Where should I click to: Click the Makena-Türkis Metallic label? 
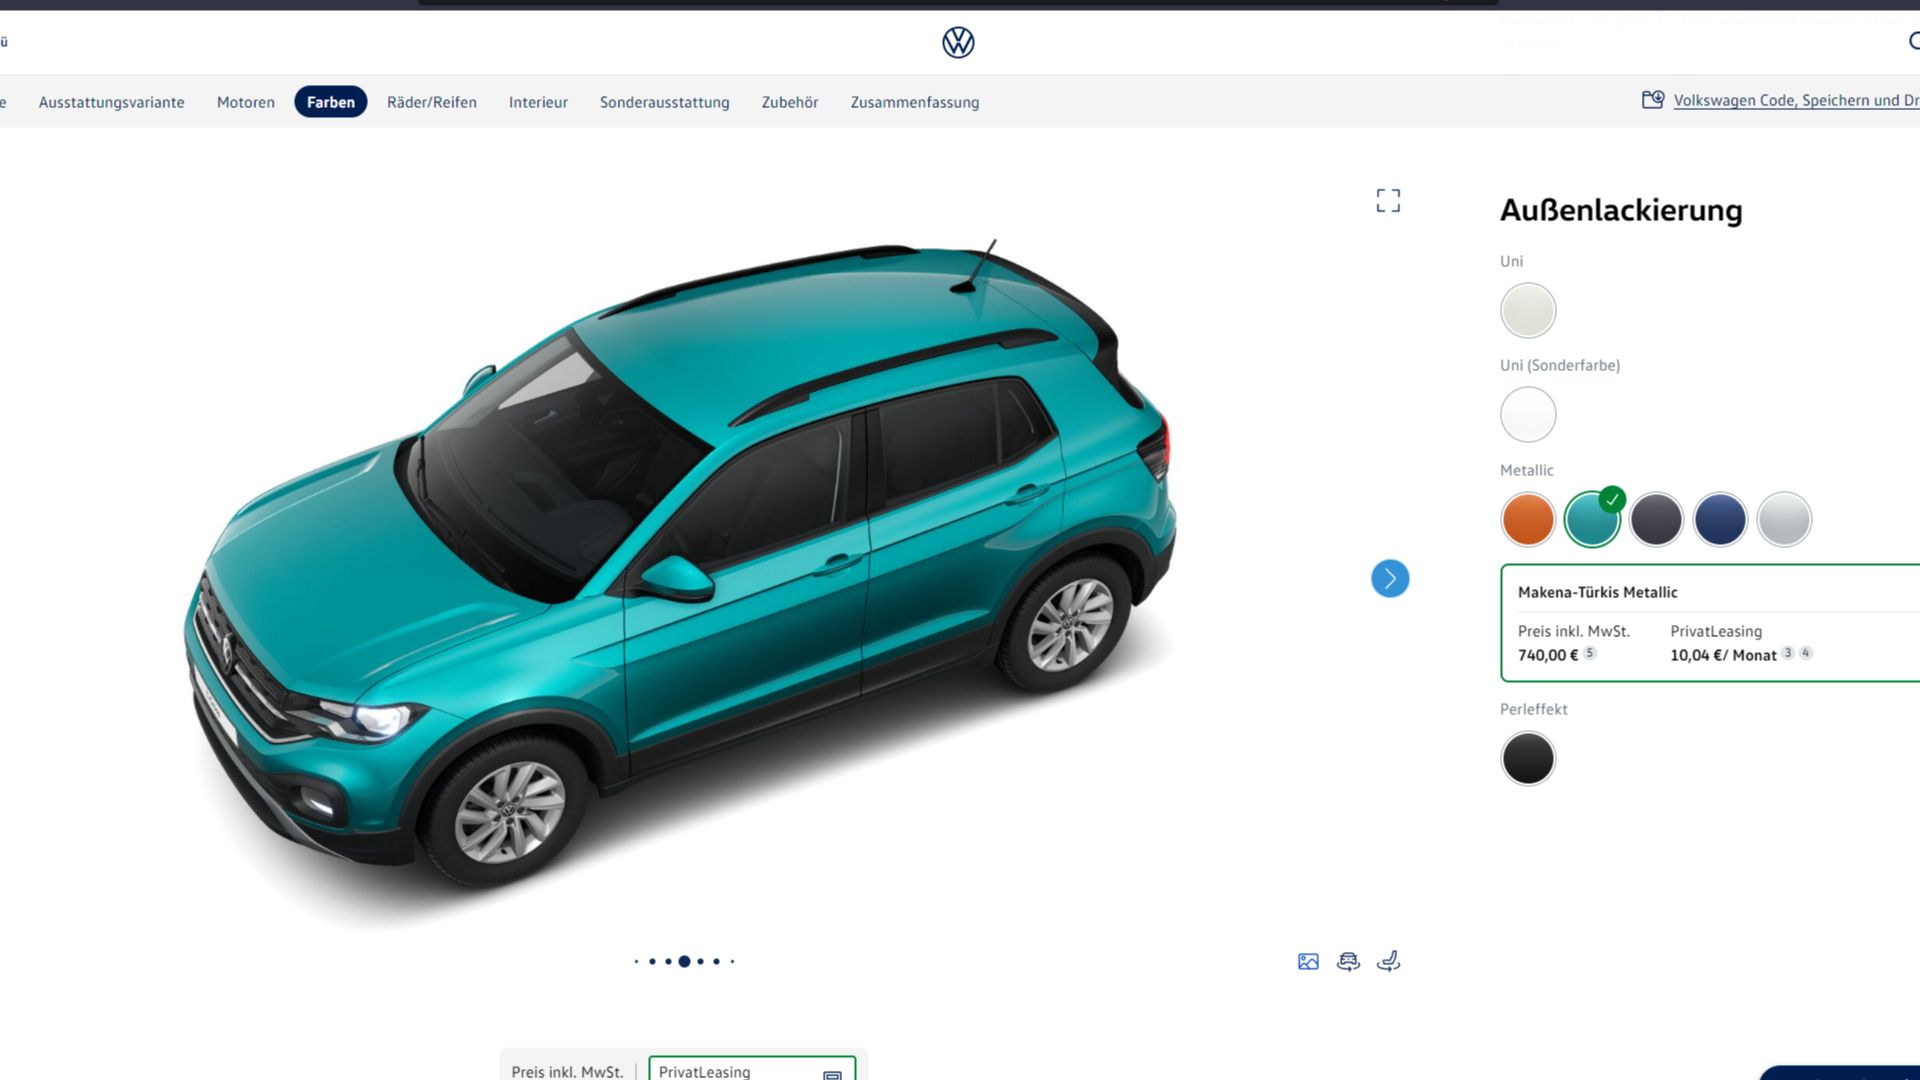(x=1598, y=592)
